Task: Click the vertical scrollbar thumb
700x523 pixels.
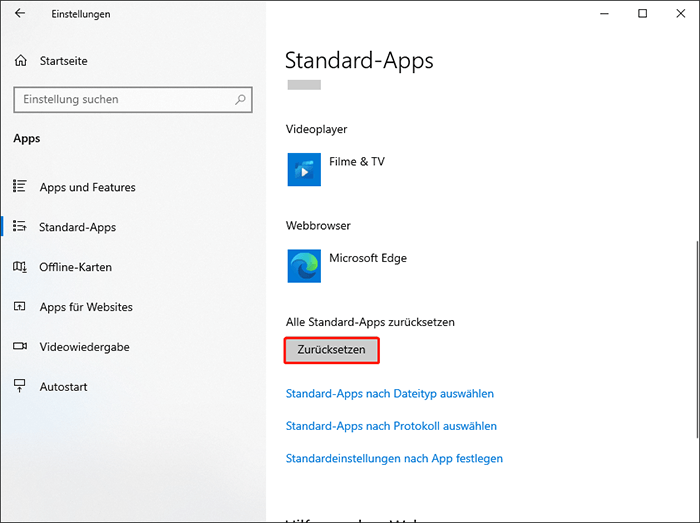Action: pyautogui.click(x=697, y=339)
